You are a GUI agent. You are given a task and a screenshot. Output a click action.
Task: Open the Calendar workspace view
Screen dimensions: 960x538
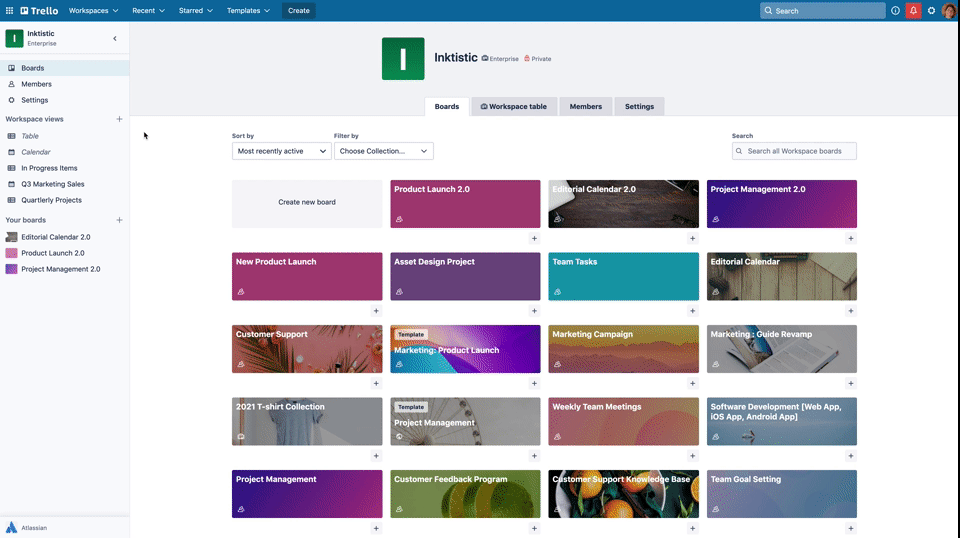coord(64,152)
